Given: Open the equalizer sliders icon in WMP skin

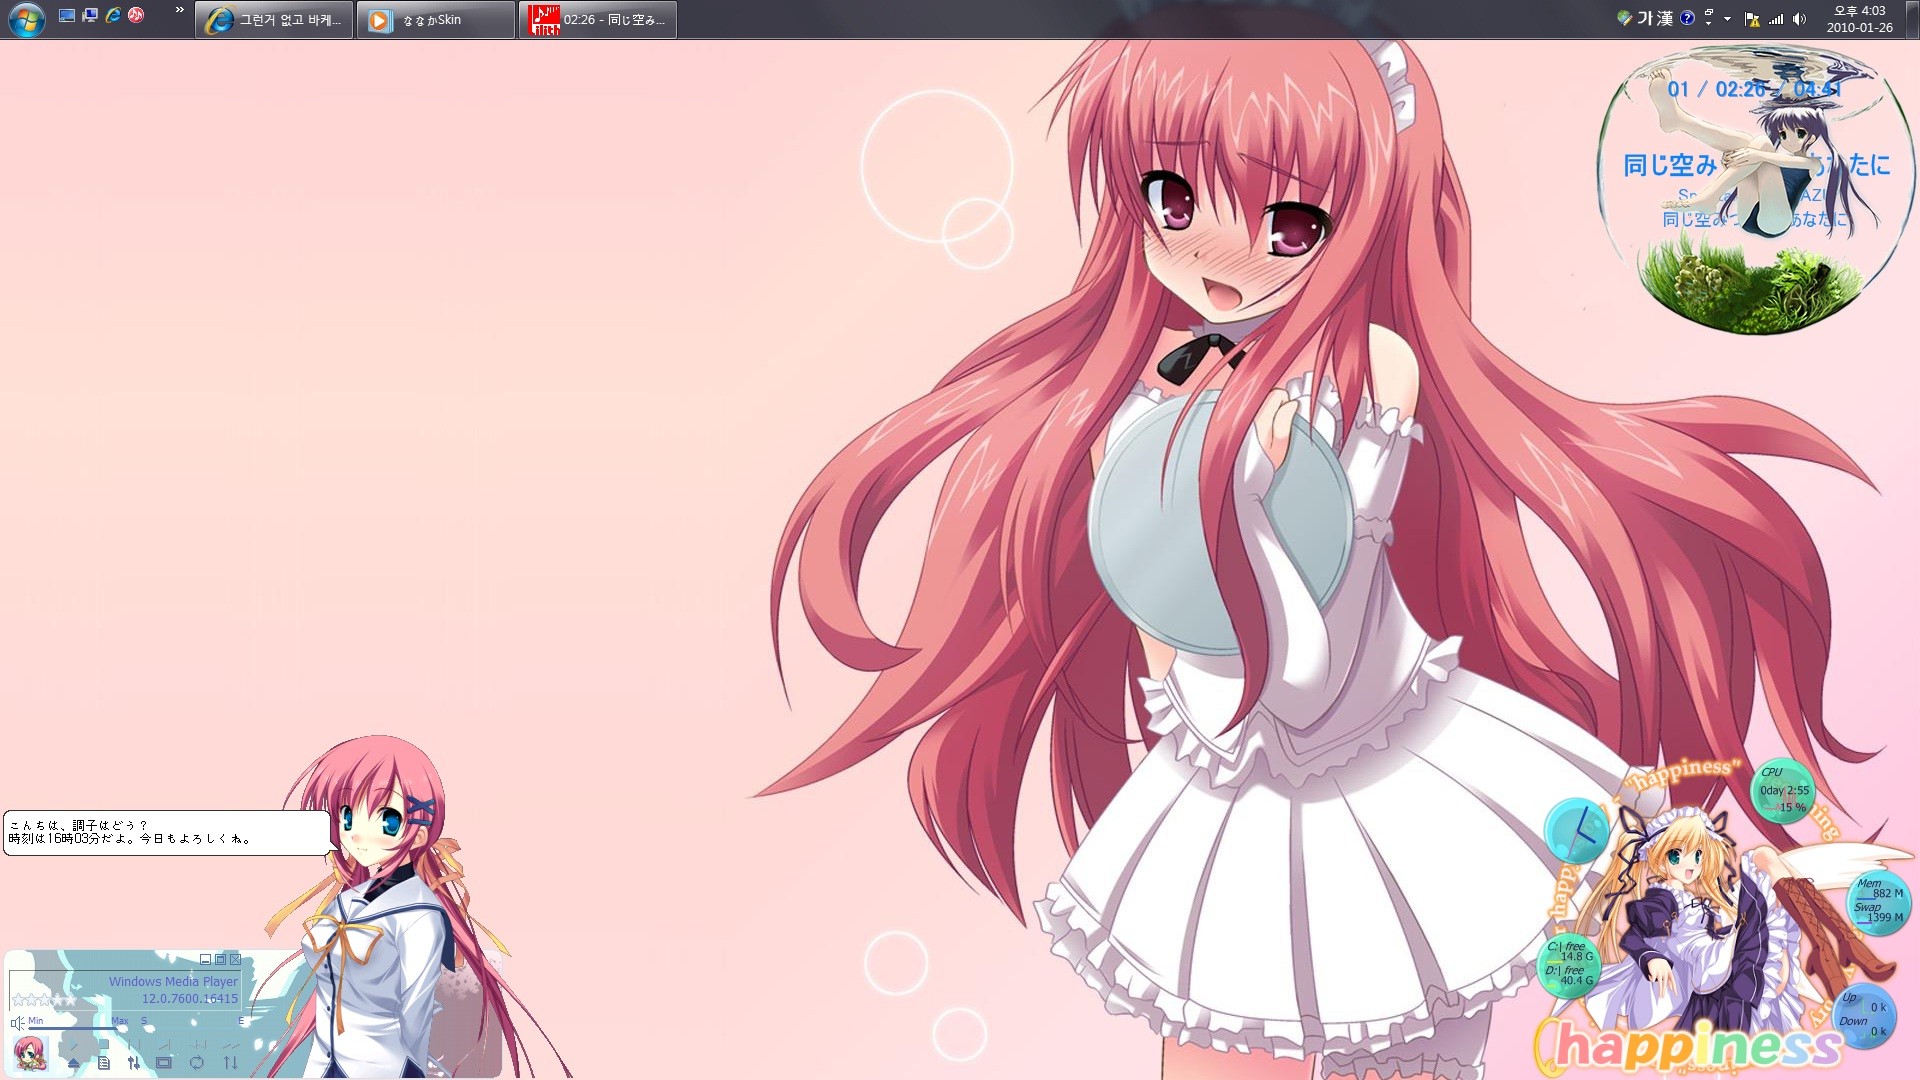Looking at the screenshot, I should click(x=134, y=1063).
